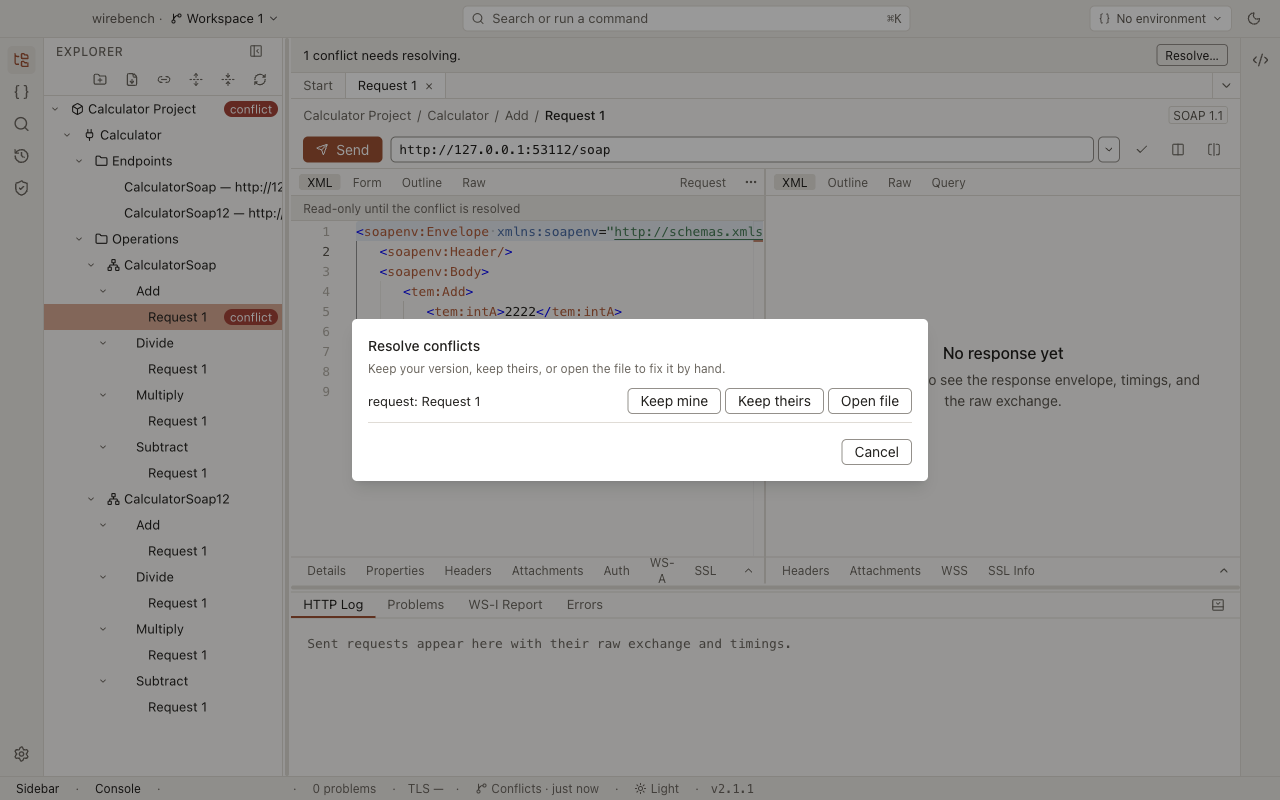Screen dimensions: 1280x800
Task: Switch to the Problems tab
Action: pyautogui.click(x=415, y=605)
